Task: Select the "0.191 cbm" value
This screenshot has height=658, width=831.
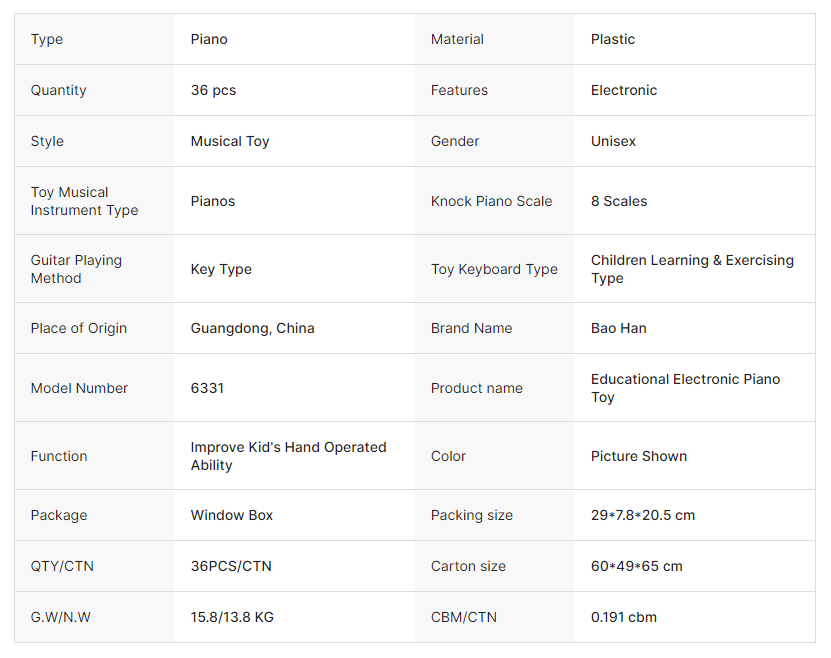Action: tap(623, 617)
